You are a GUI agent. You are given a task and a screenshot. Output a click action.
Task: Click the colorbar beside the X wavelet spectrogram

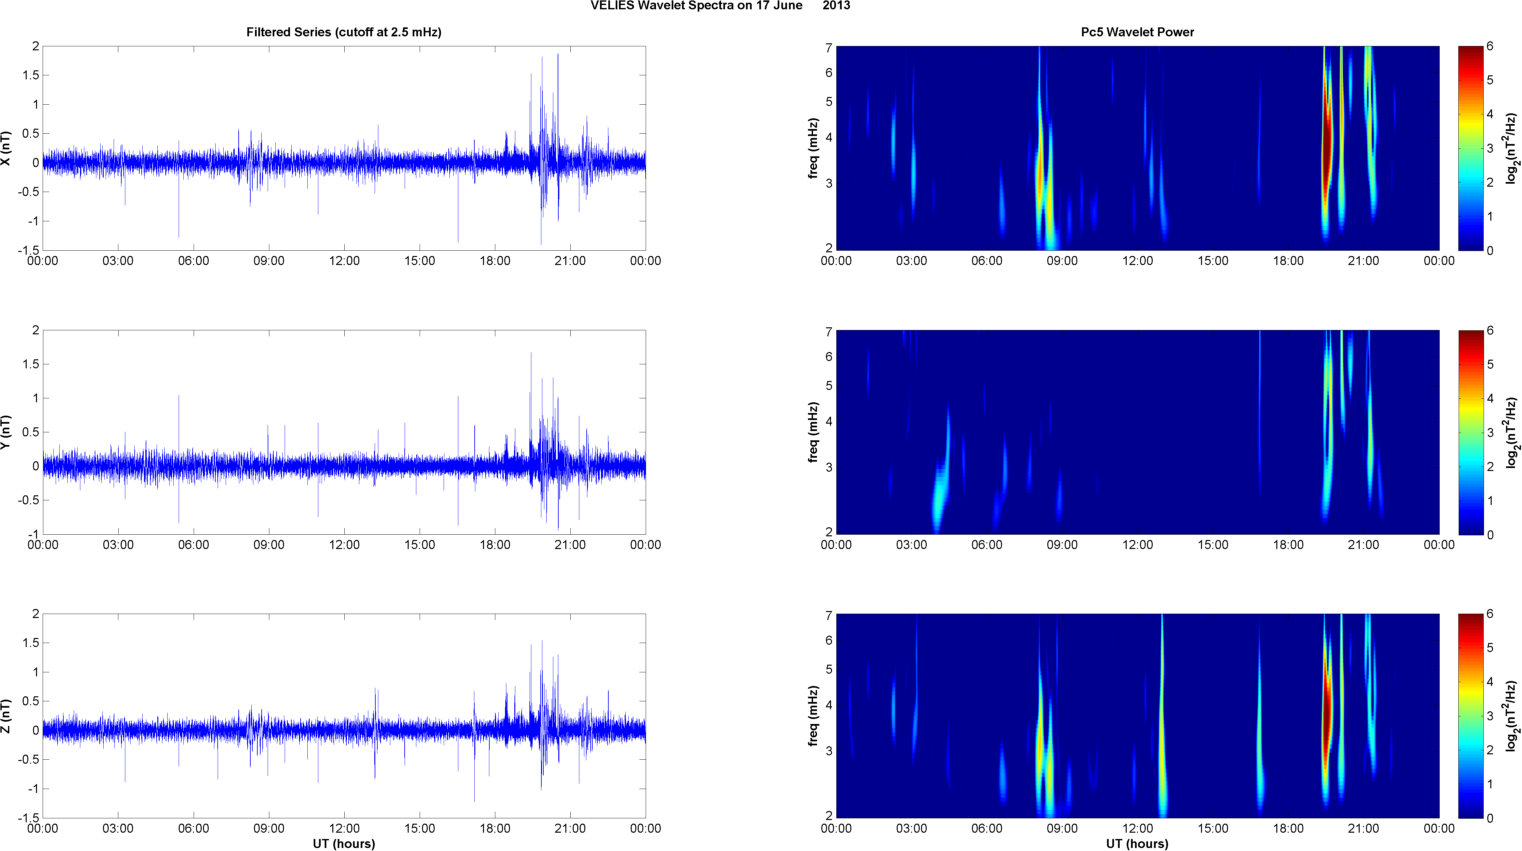(1470, 148)
